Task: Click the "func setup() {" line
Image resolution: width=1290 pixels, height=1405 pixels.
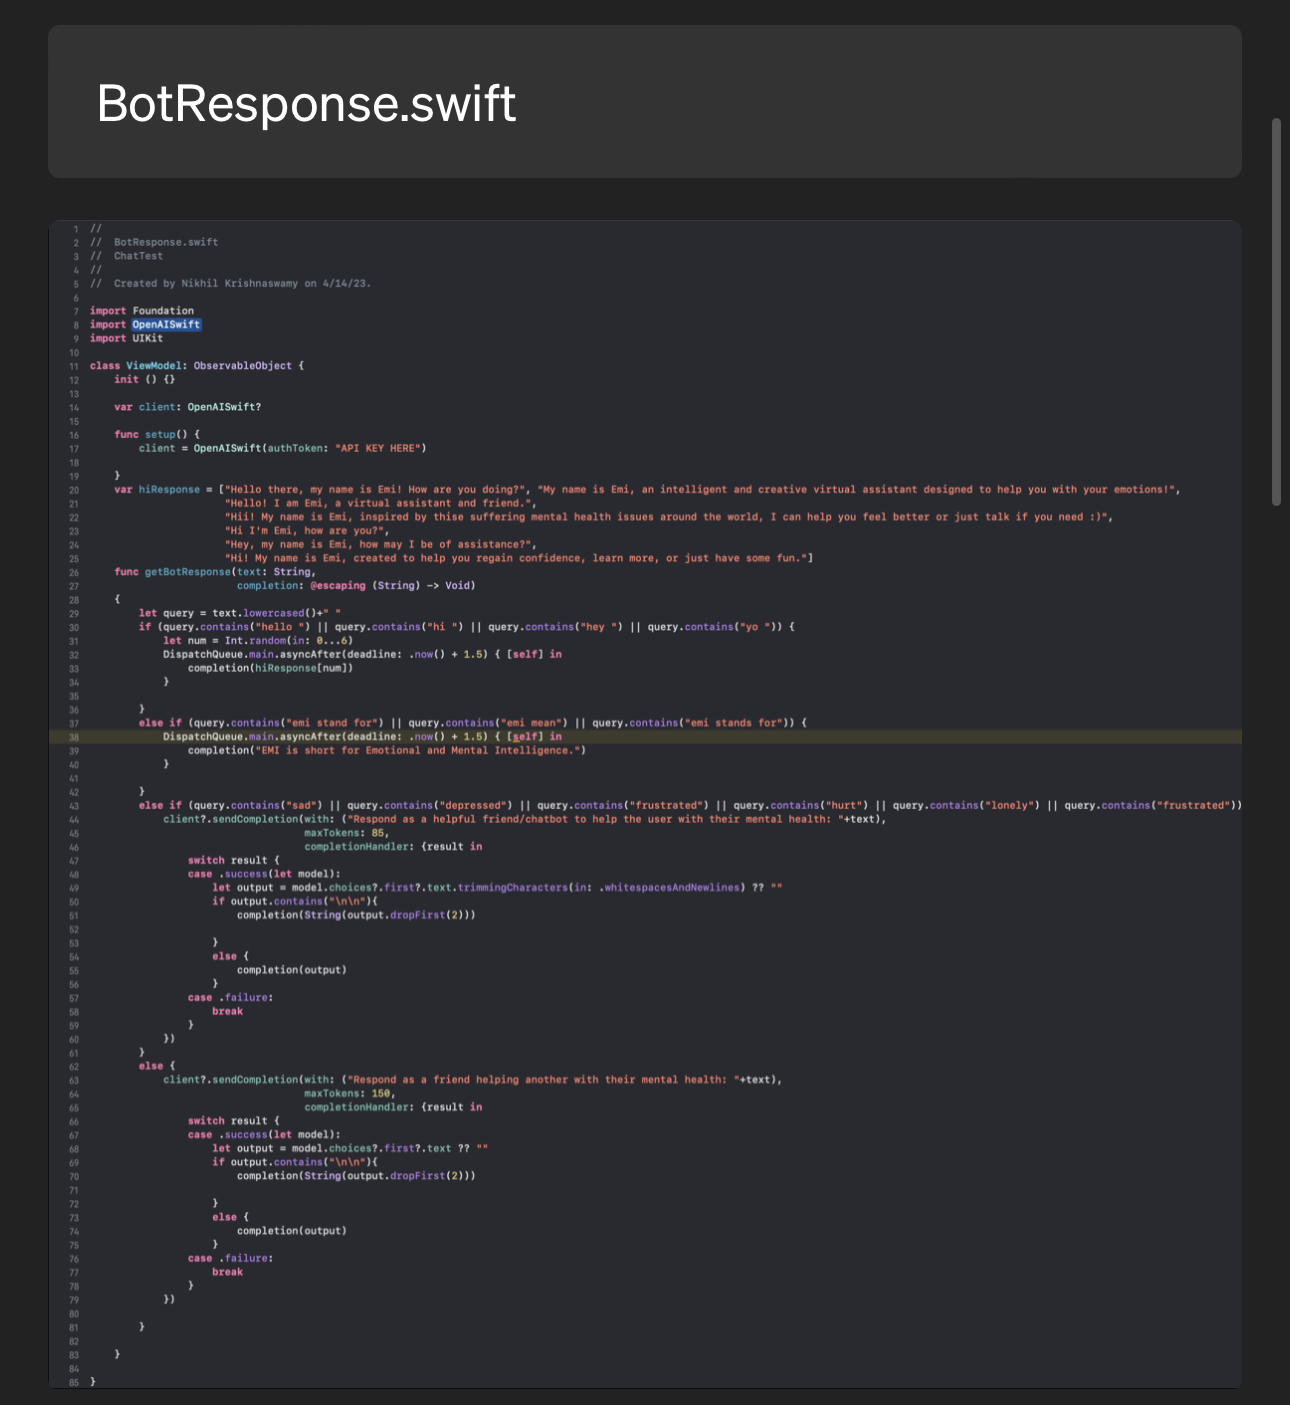Action: coord(157,434)
